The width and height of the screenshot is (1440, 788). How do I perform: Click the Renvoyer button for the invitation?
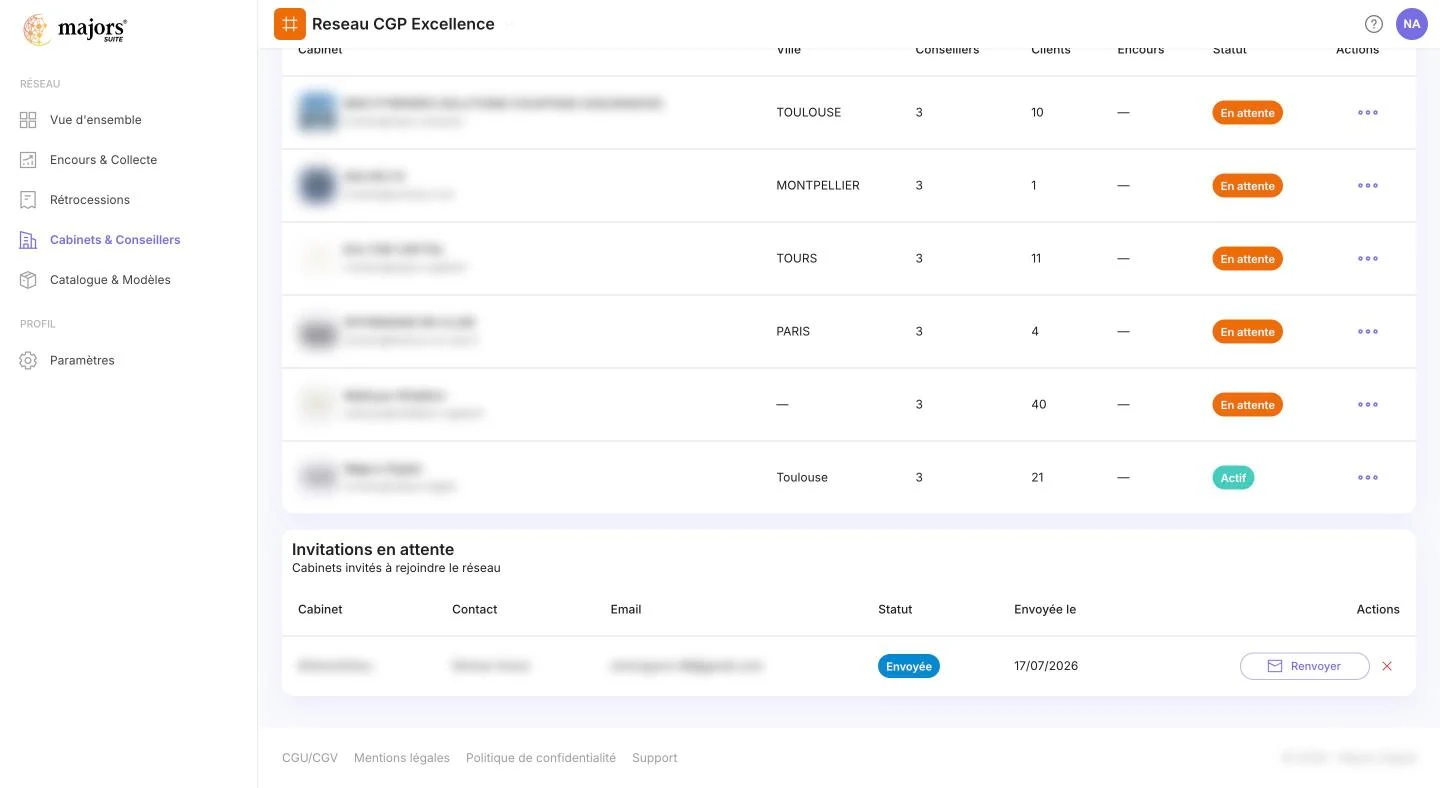1305,666
